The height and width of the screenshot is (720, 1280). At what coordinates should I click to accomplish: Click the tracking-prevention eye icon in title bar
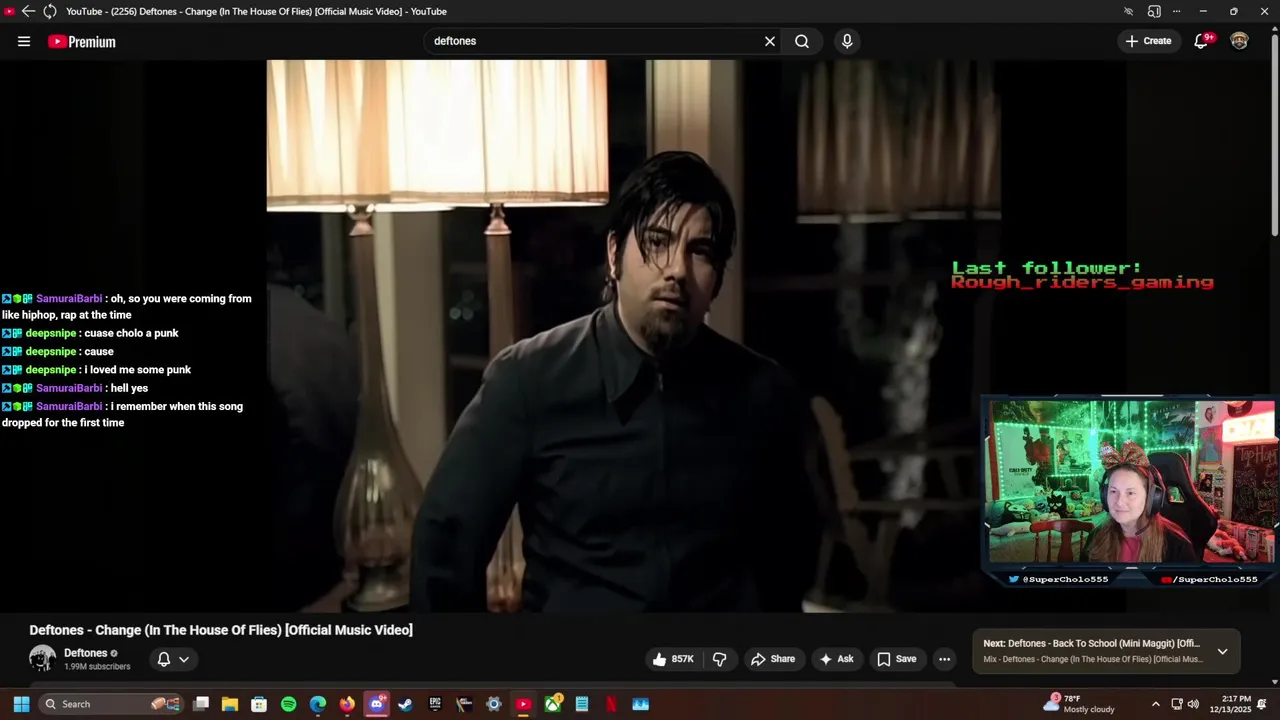1129,11
